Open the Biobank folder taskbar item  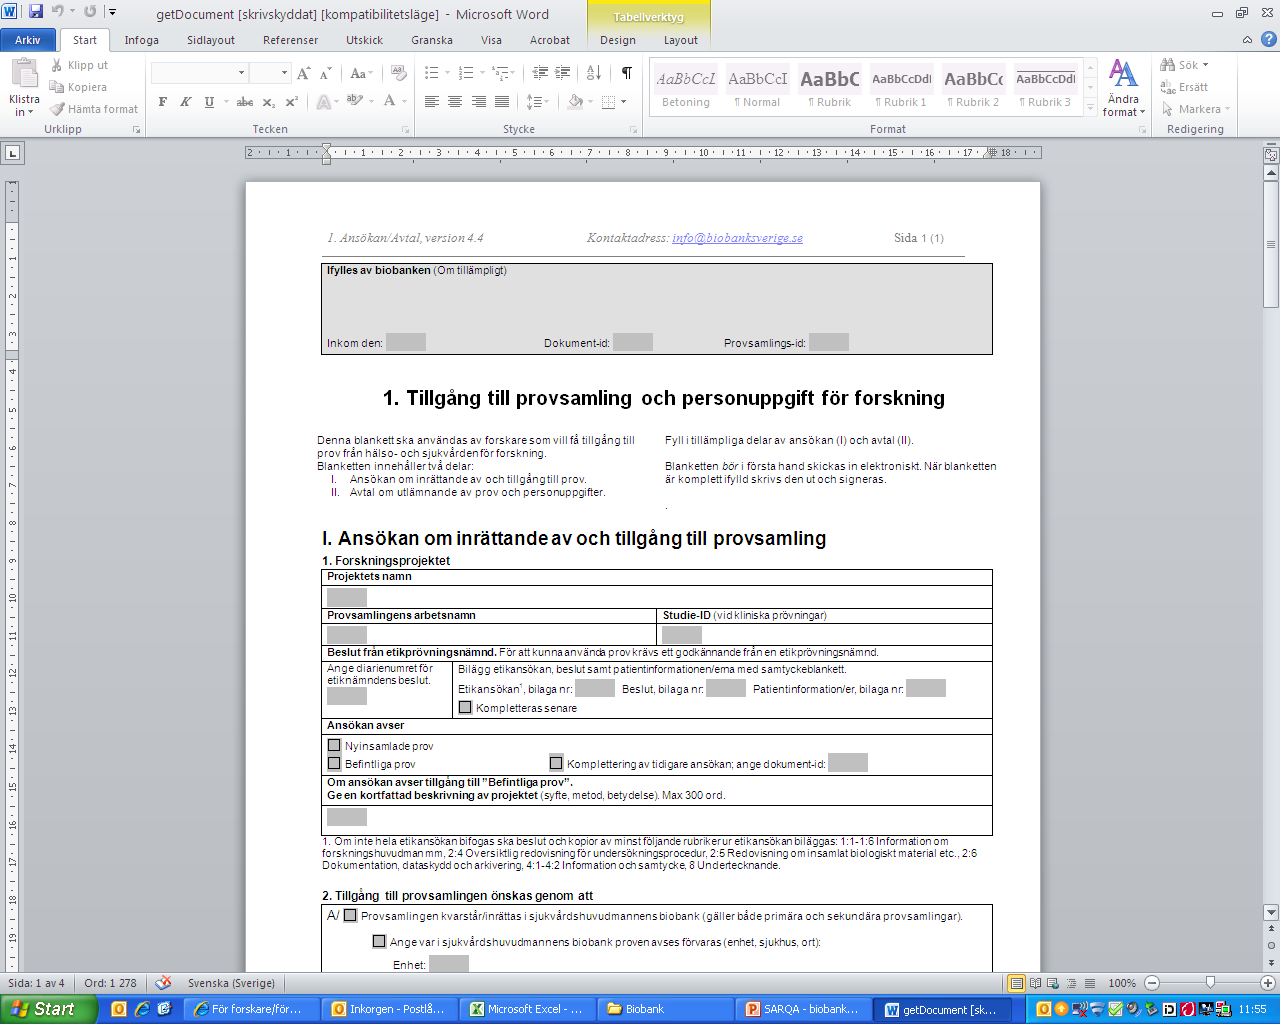click(665, 1009)
